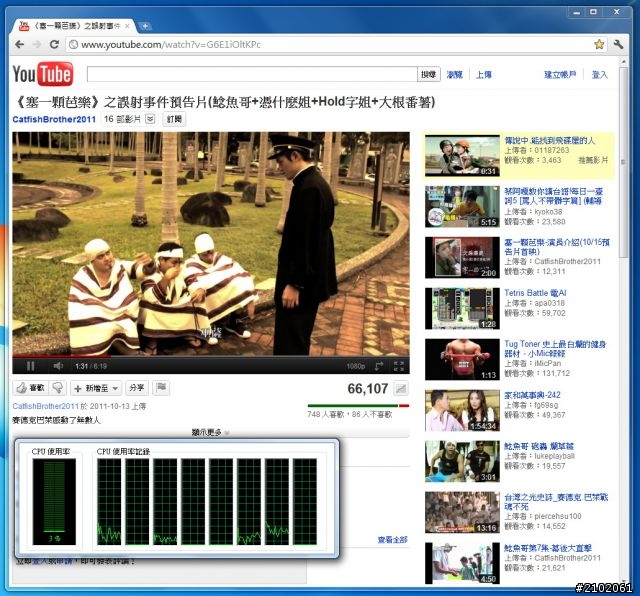Open a new tab with the plus button
Viewport: 640px width, 596px height.
(x=145, y=27)
